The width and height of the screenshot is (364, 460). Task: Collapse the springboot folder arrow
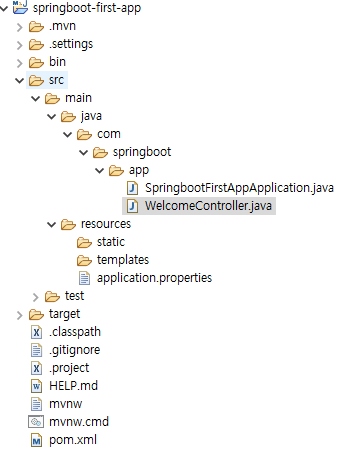(84, 152)
